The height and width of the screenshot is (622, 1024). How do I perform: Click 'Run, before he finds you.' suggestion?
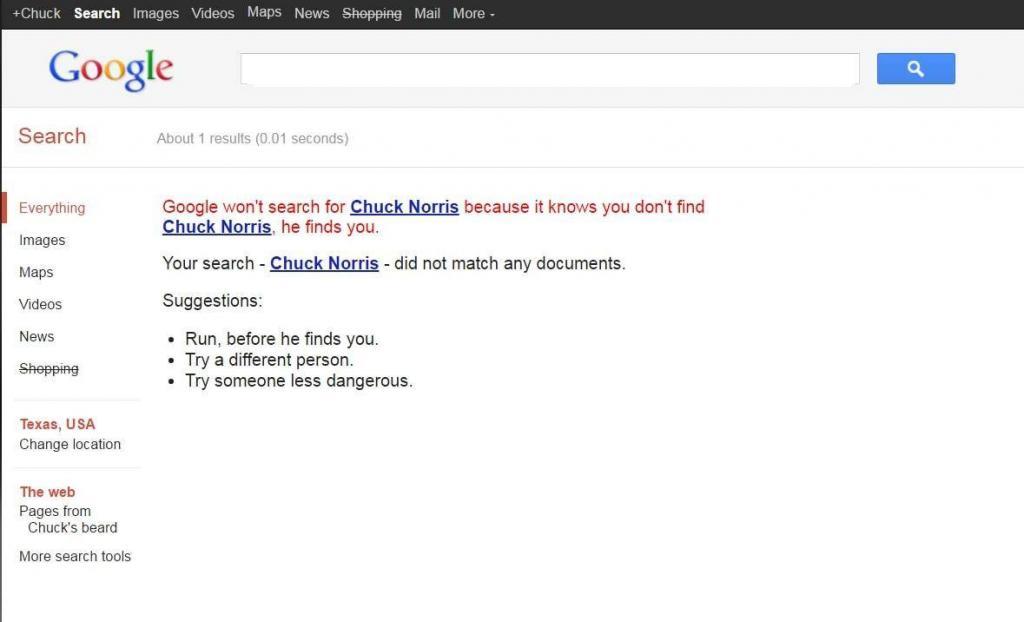pos(281,339)
